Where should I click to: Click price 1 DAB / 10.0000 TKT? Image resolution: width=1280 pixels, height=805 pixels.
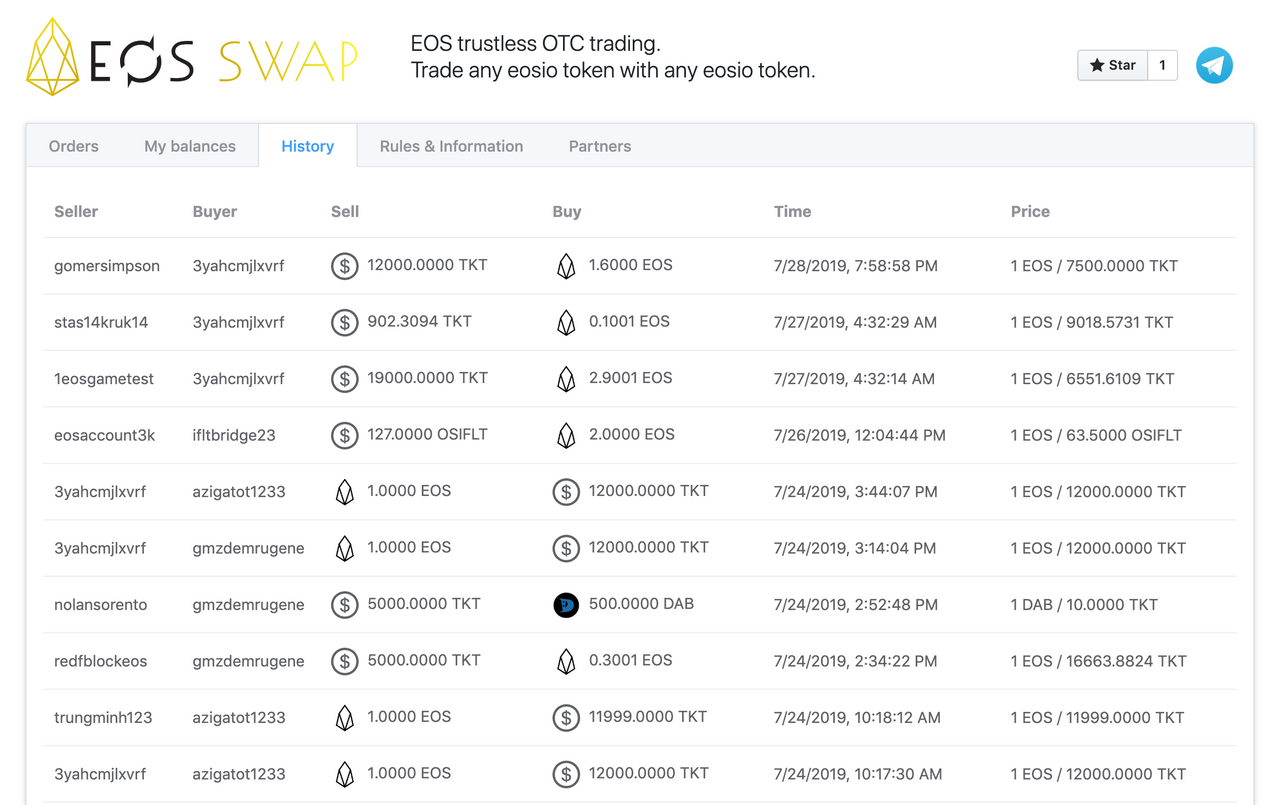[x=1084, y=605]
